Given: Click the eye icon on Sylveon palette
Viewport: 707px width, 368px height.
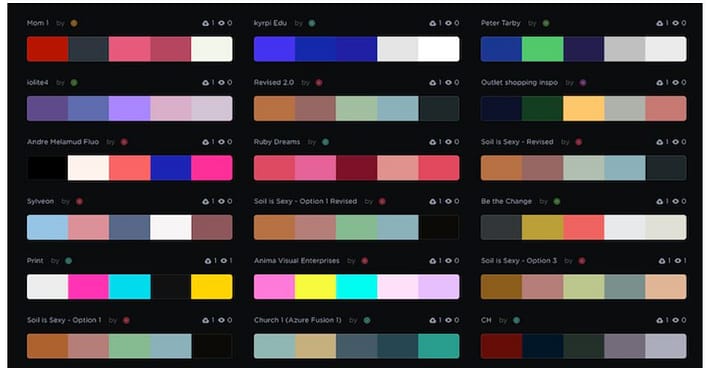Looking at the screenshot, I should 221,202.
